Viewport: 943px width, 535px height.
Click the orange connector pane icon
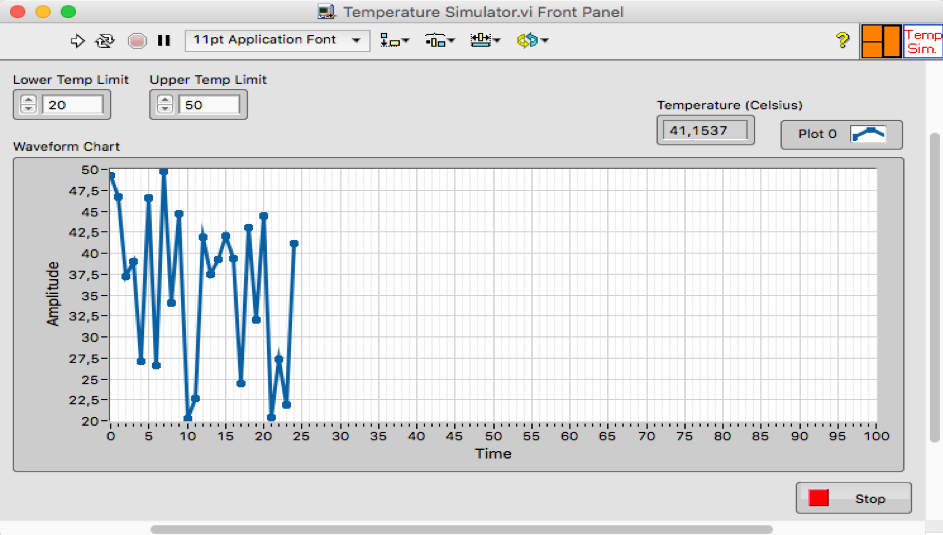point(881,41)
